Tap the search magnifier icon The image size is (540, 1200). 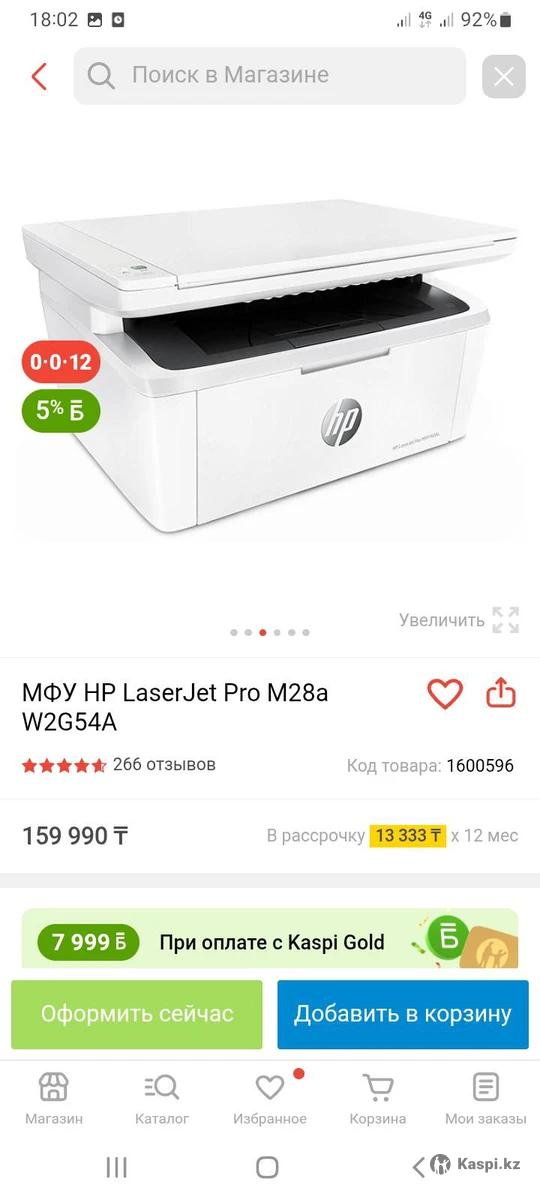pos(101,76)
